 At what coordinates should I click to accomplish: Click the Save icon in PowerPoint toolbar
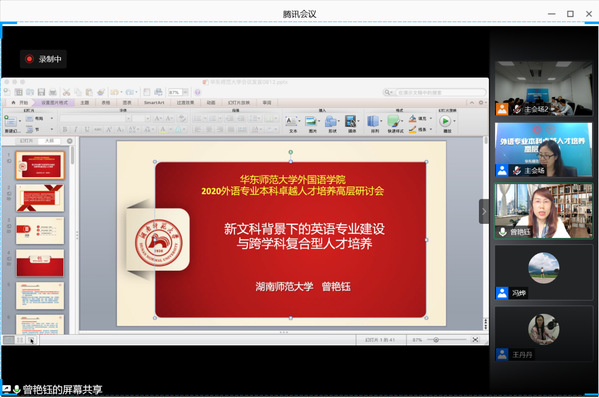41,92
